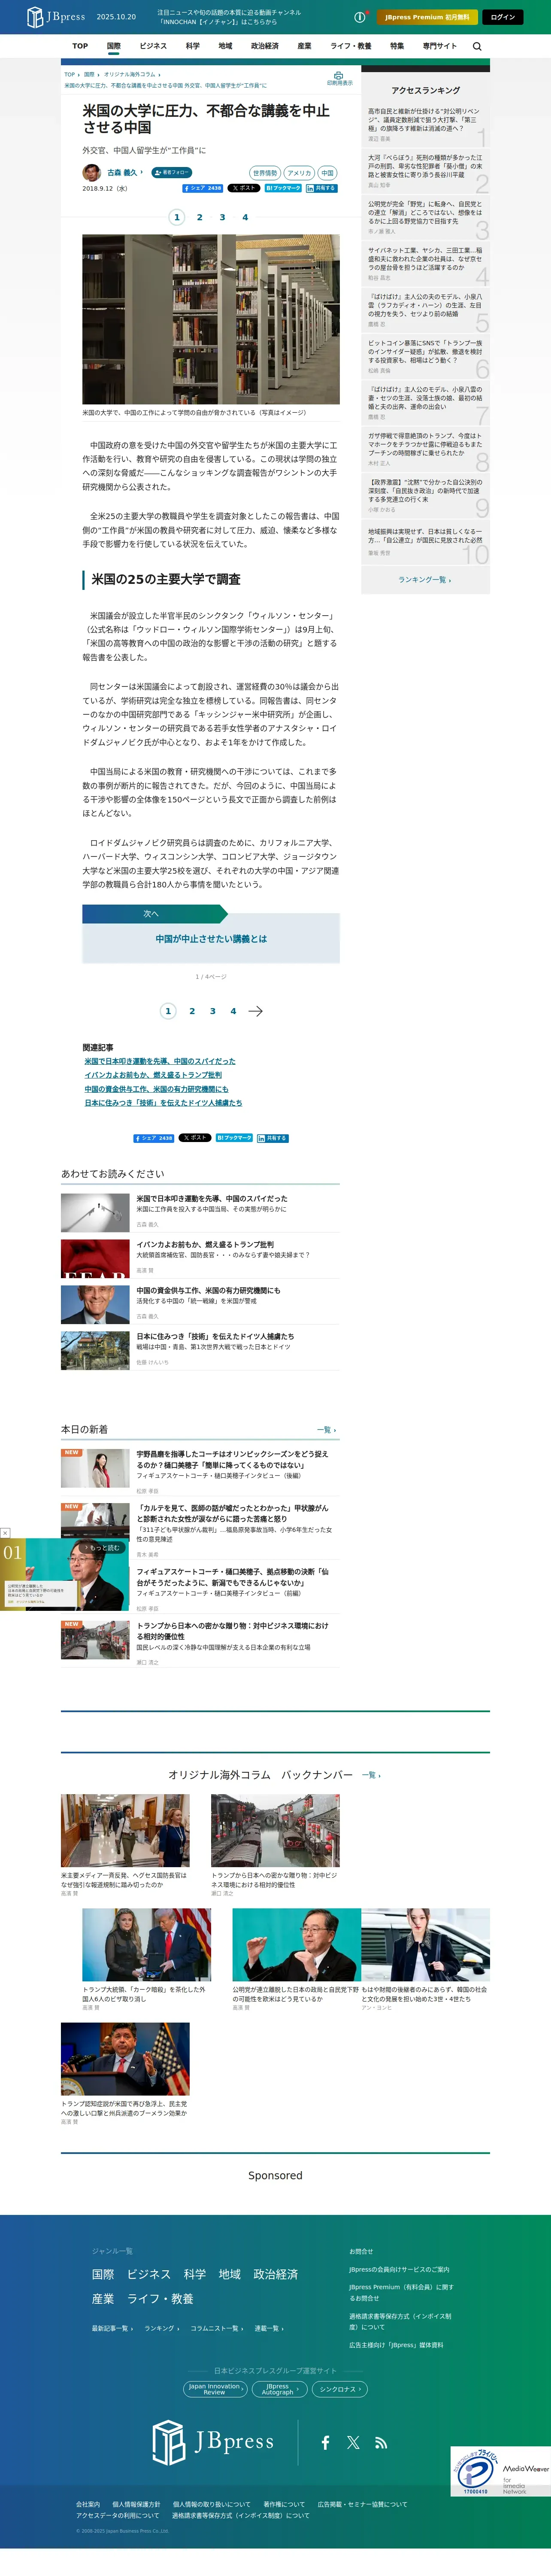Expand 最新記事一覧 in the footer
Screen dimensions: 551x2576
point(112,2328)
